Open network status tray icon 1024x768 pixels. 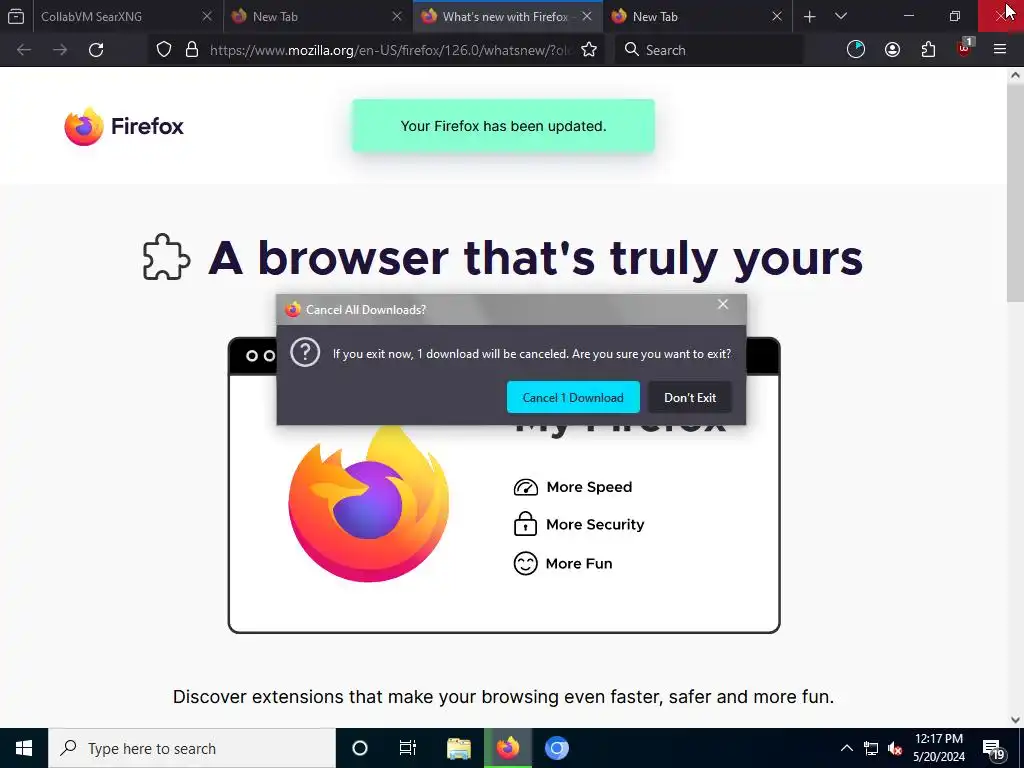pyautogui.click(x=871, y=748)
